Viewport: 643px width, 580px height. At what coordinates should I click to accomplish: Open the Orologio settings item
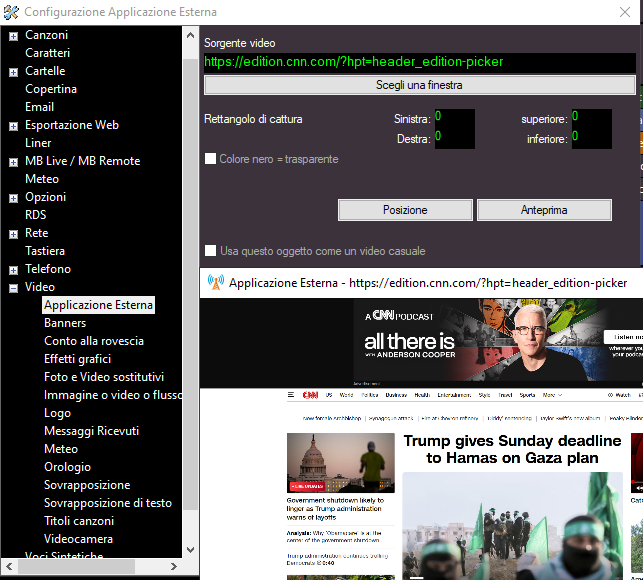pyautogui.click(x=67, y=467)
